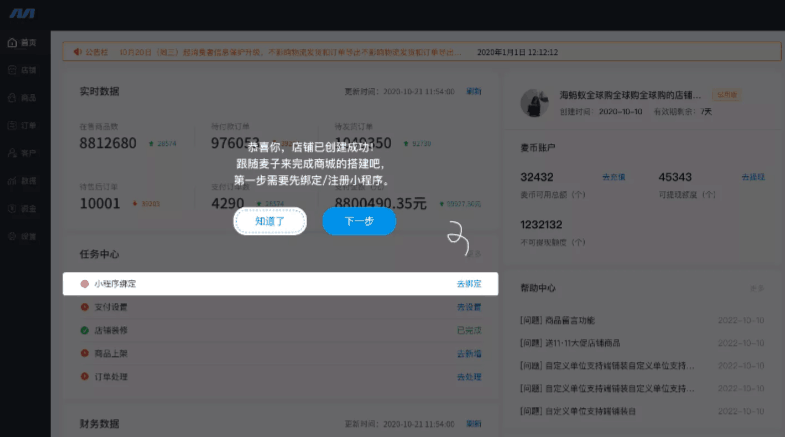This screenshot has width=785, height=437.
Task: Click the 首页 home icon in sidebar
Action: [12, 43]
